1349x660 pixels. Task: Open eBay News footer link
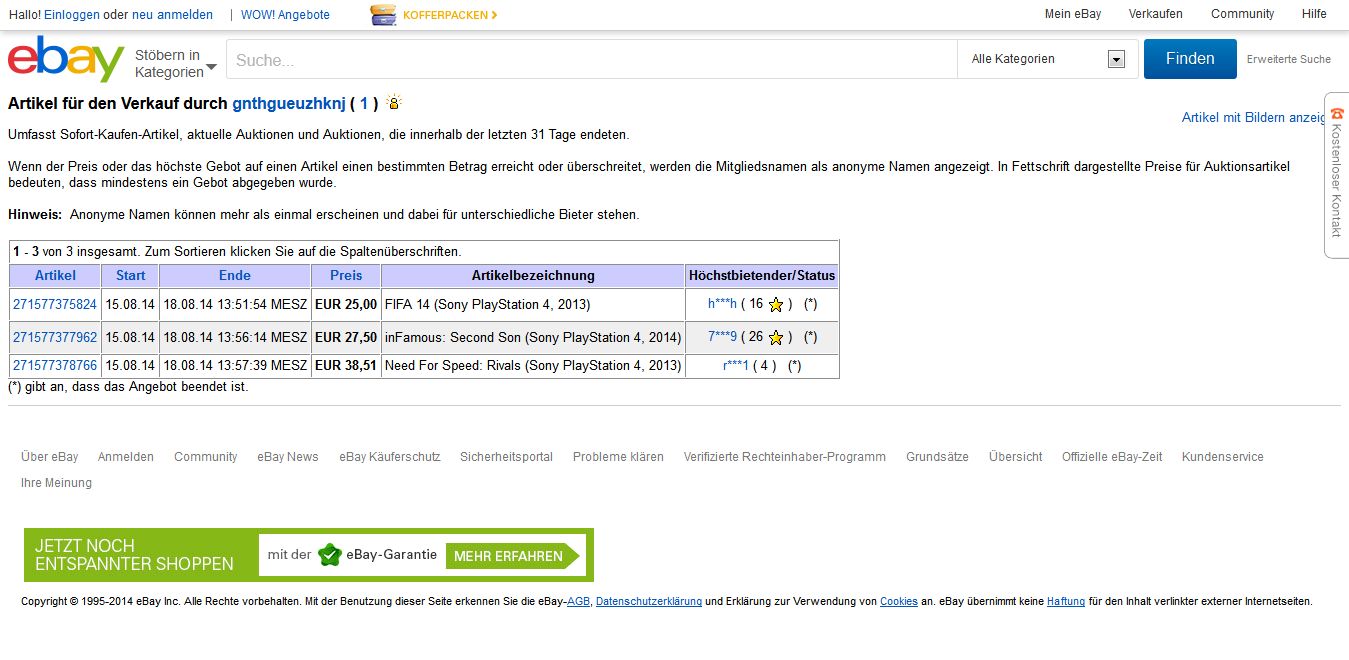point(288,457)
